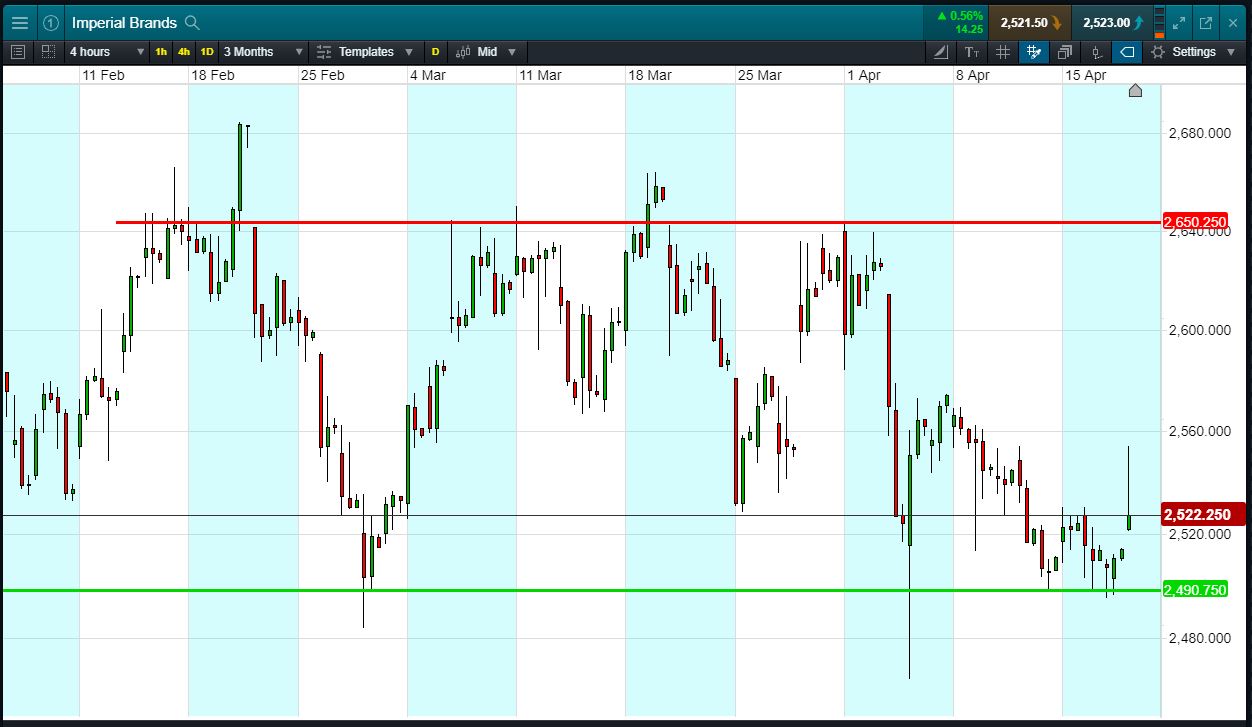1252x727 pixels.
Task: Open the stacked windows chart layout icon
Action: tap(1065, 52)
